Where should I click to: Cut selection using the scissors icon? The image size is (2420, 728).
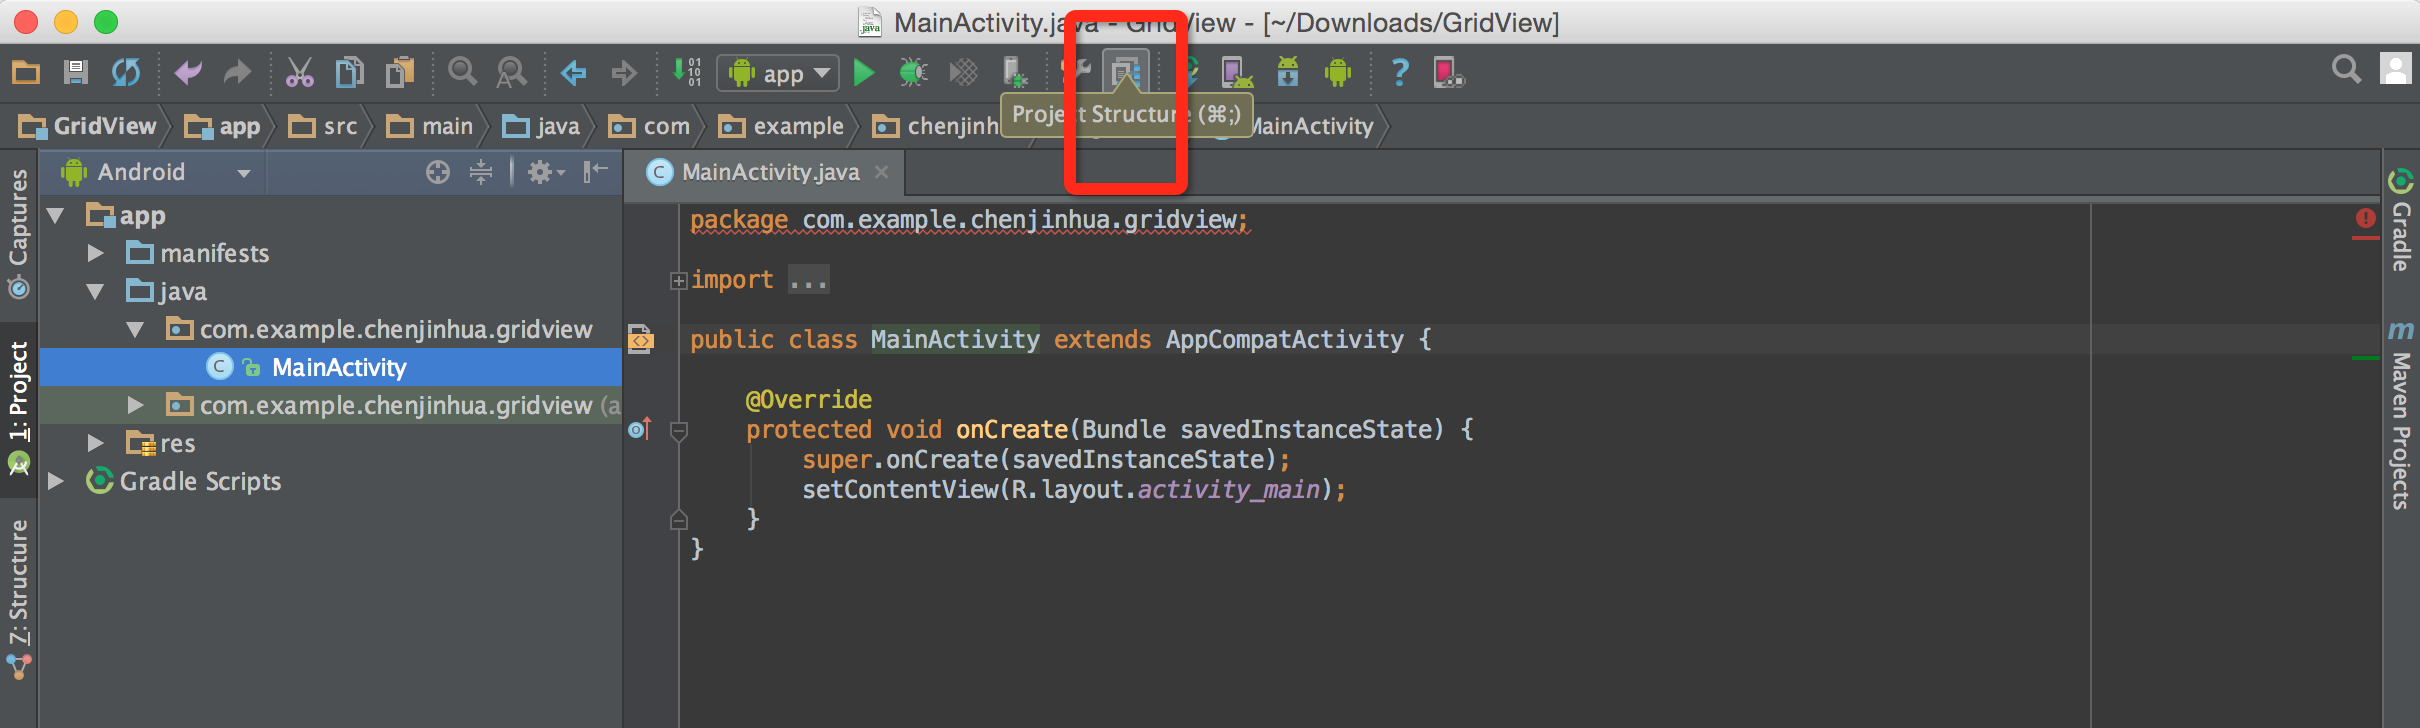click(x=300, y=72)
